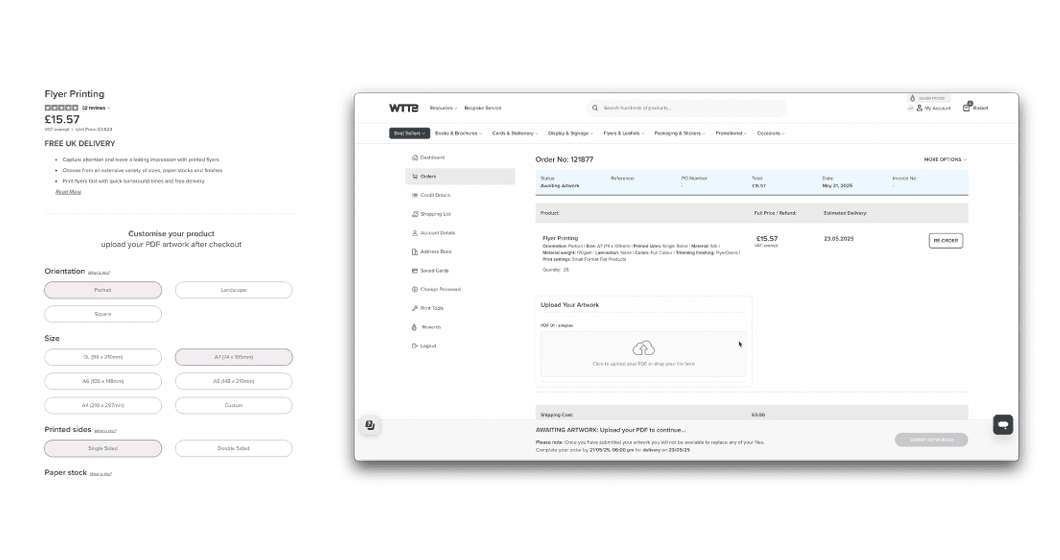Image resolution: width=1060 pixels, height=560 pixels.
Task: Click 'What is this?' next to Paper stock
Action: pos(101,474)
